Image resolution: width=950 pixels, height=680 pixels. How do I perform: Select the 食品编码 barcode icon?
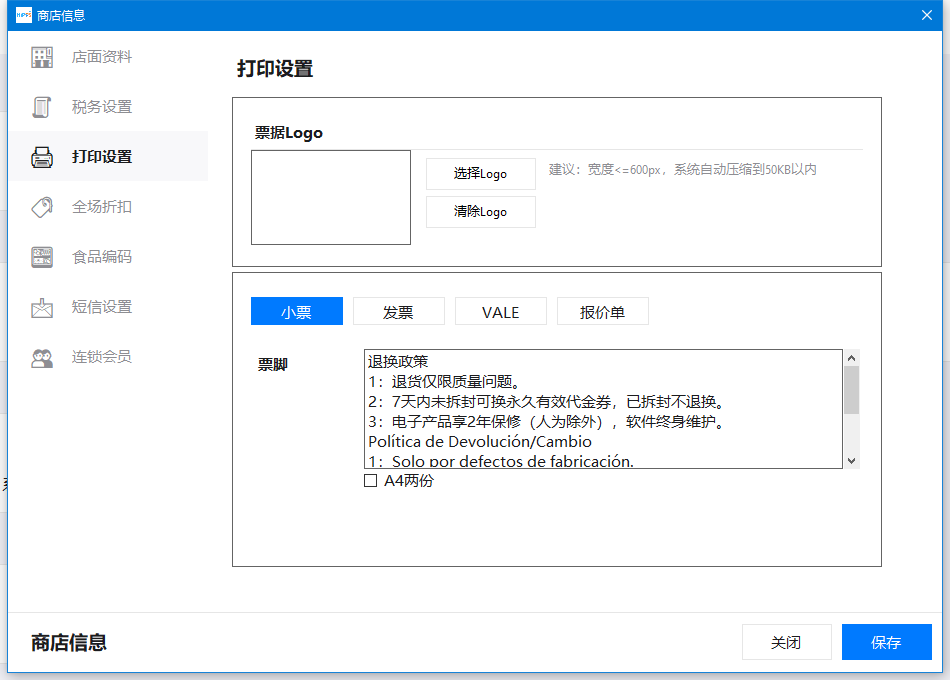(x=42, y=257)
